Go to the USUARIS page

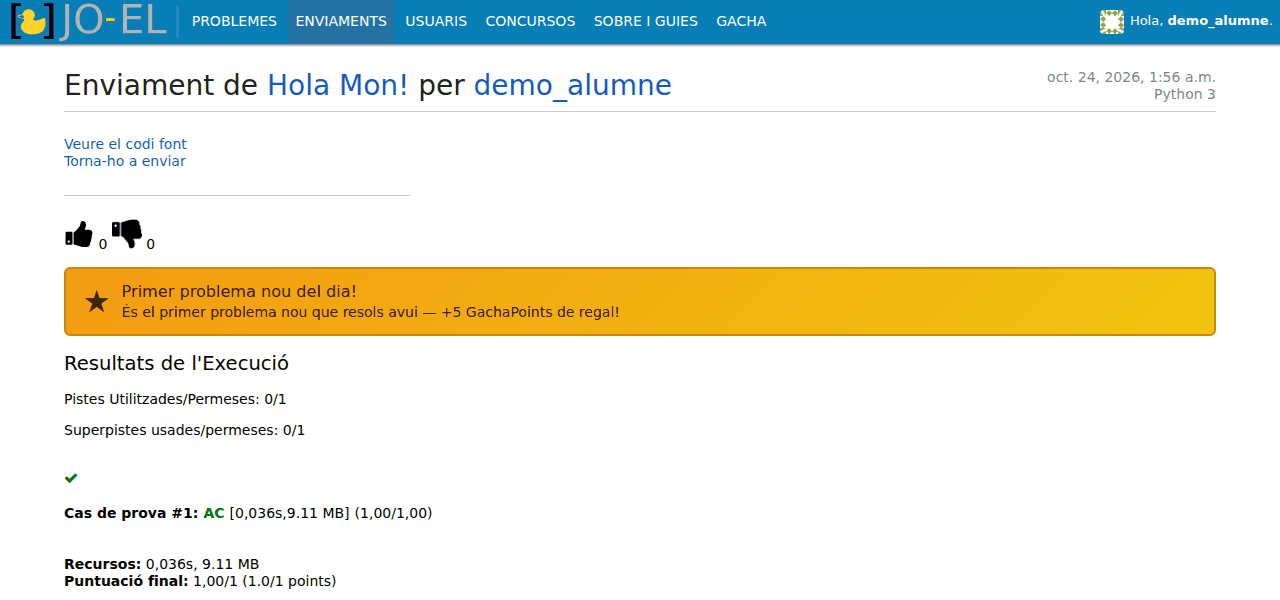pos(436,21)
